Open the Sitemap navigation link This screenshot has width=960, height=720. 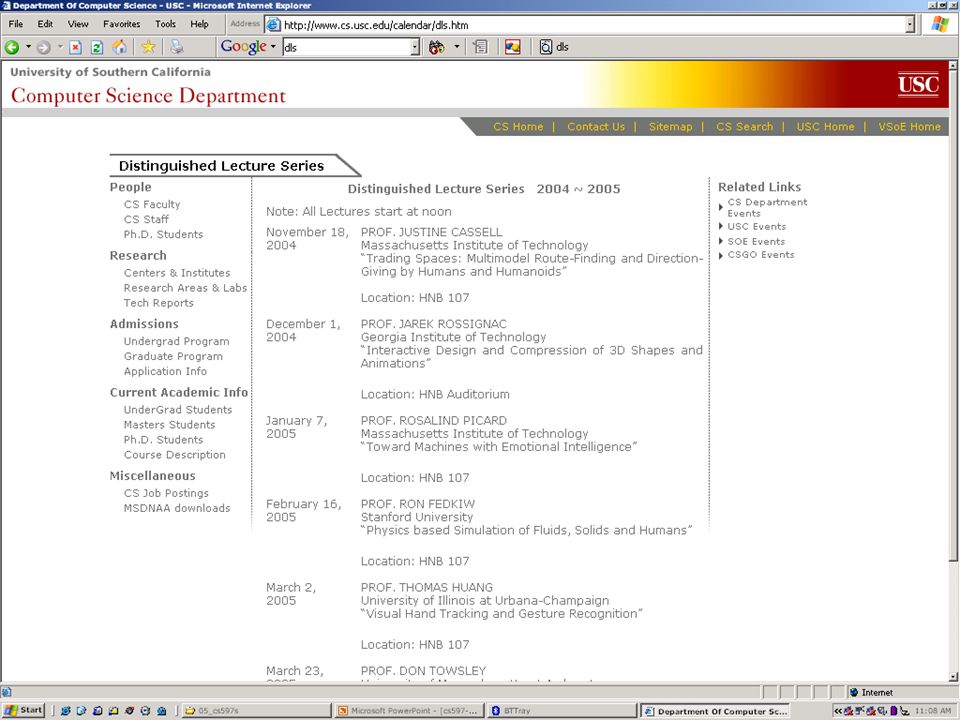coord(670,127)
